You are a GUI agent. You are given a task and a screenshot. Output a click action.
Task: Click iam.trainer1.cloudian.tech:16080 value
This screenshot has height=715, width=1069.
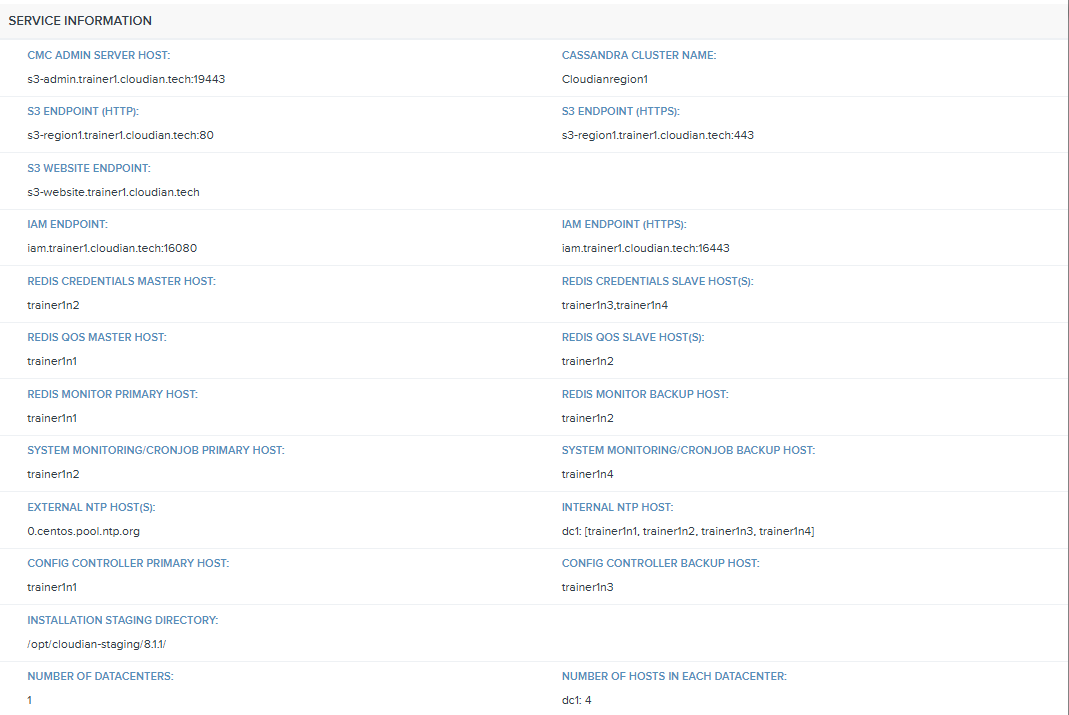tap(112, 248)
